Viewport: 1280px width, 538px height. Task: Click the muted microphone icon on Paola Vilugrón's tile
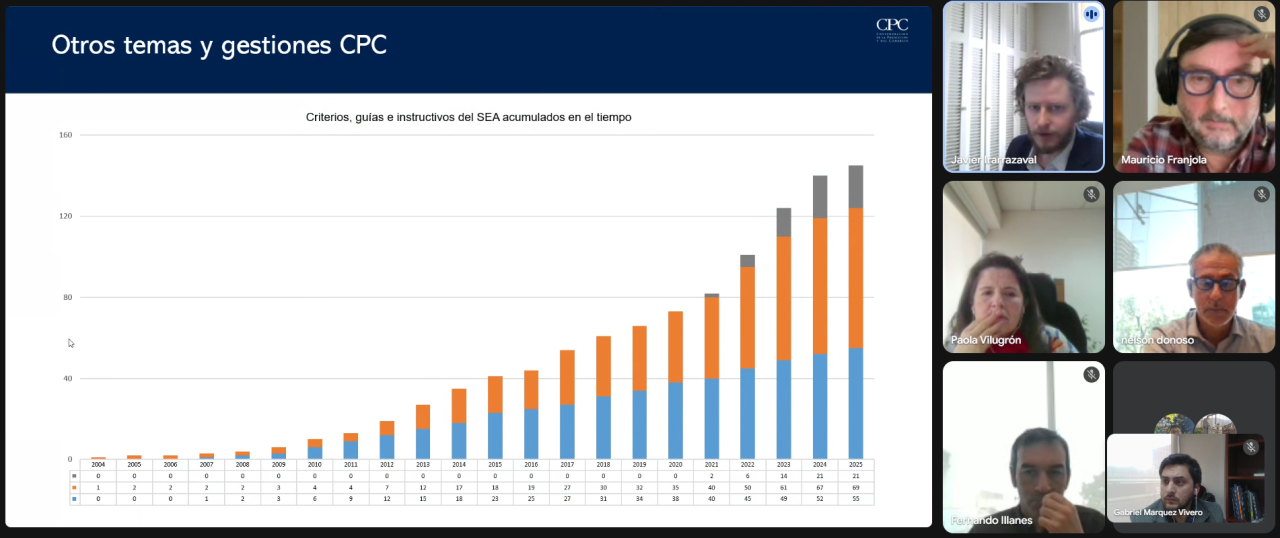click(x=1091, y=194)
